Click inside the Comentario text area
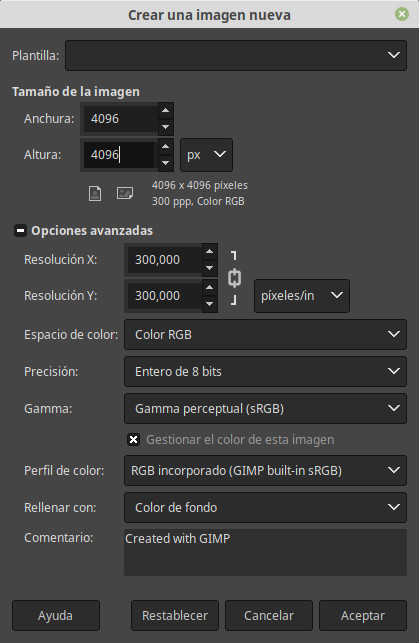 click(x=265, y=552)
